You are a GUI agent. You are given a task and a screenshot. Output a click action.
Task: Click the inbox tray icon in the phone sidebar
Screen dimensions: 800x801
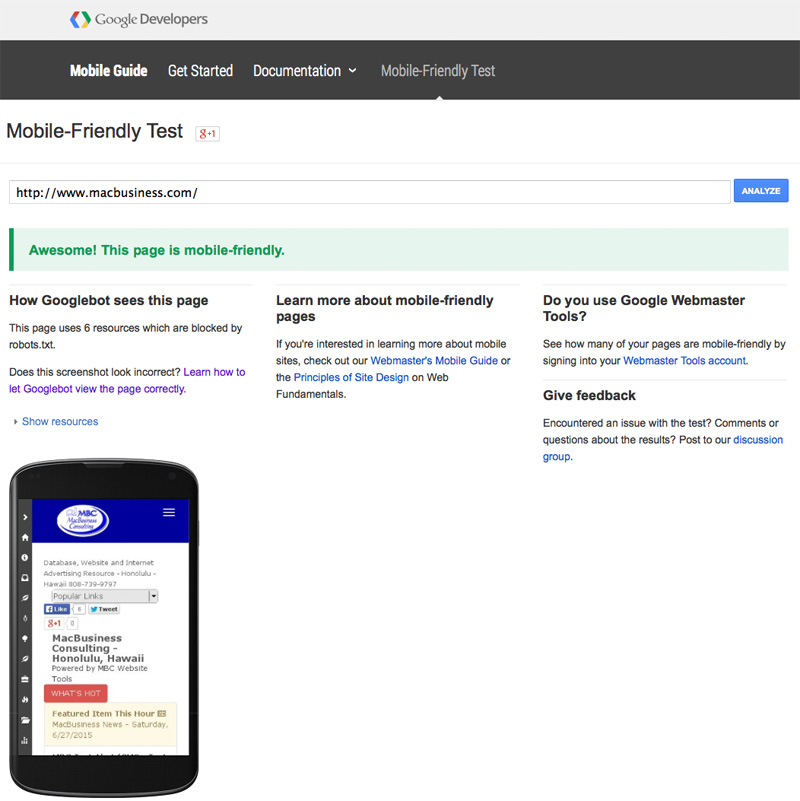tap(25, 578)
